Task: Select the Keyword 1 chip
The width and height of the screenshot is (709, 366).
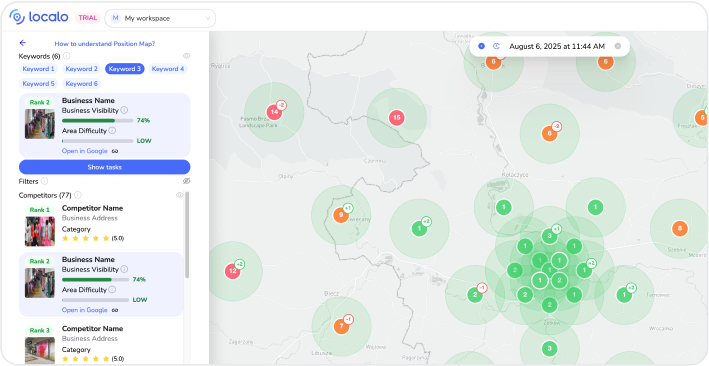Action: pyautogui.click(x=38, y=69)
